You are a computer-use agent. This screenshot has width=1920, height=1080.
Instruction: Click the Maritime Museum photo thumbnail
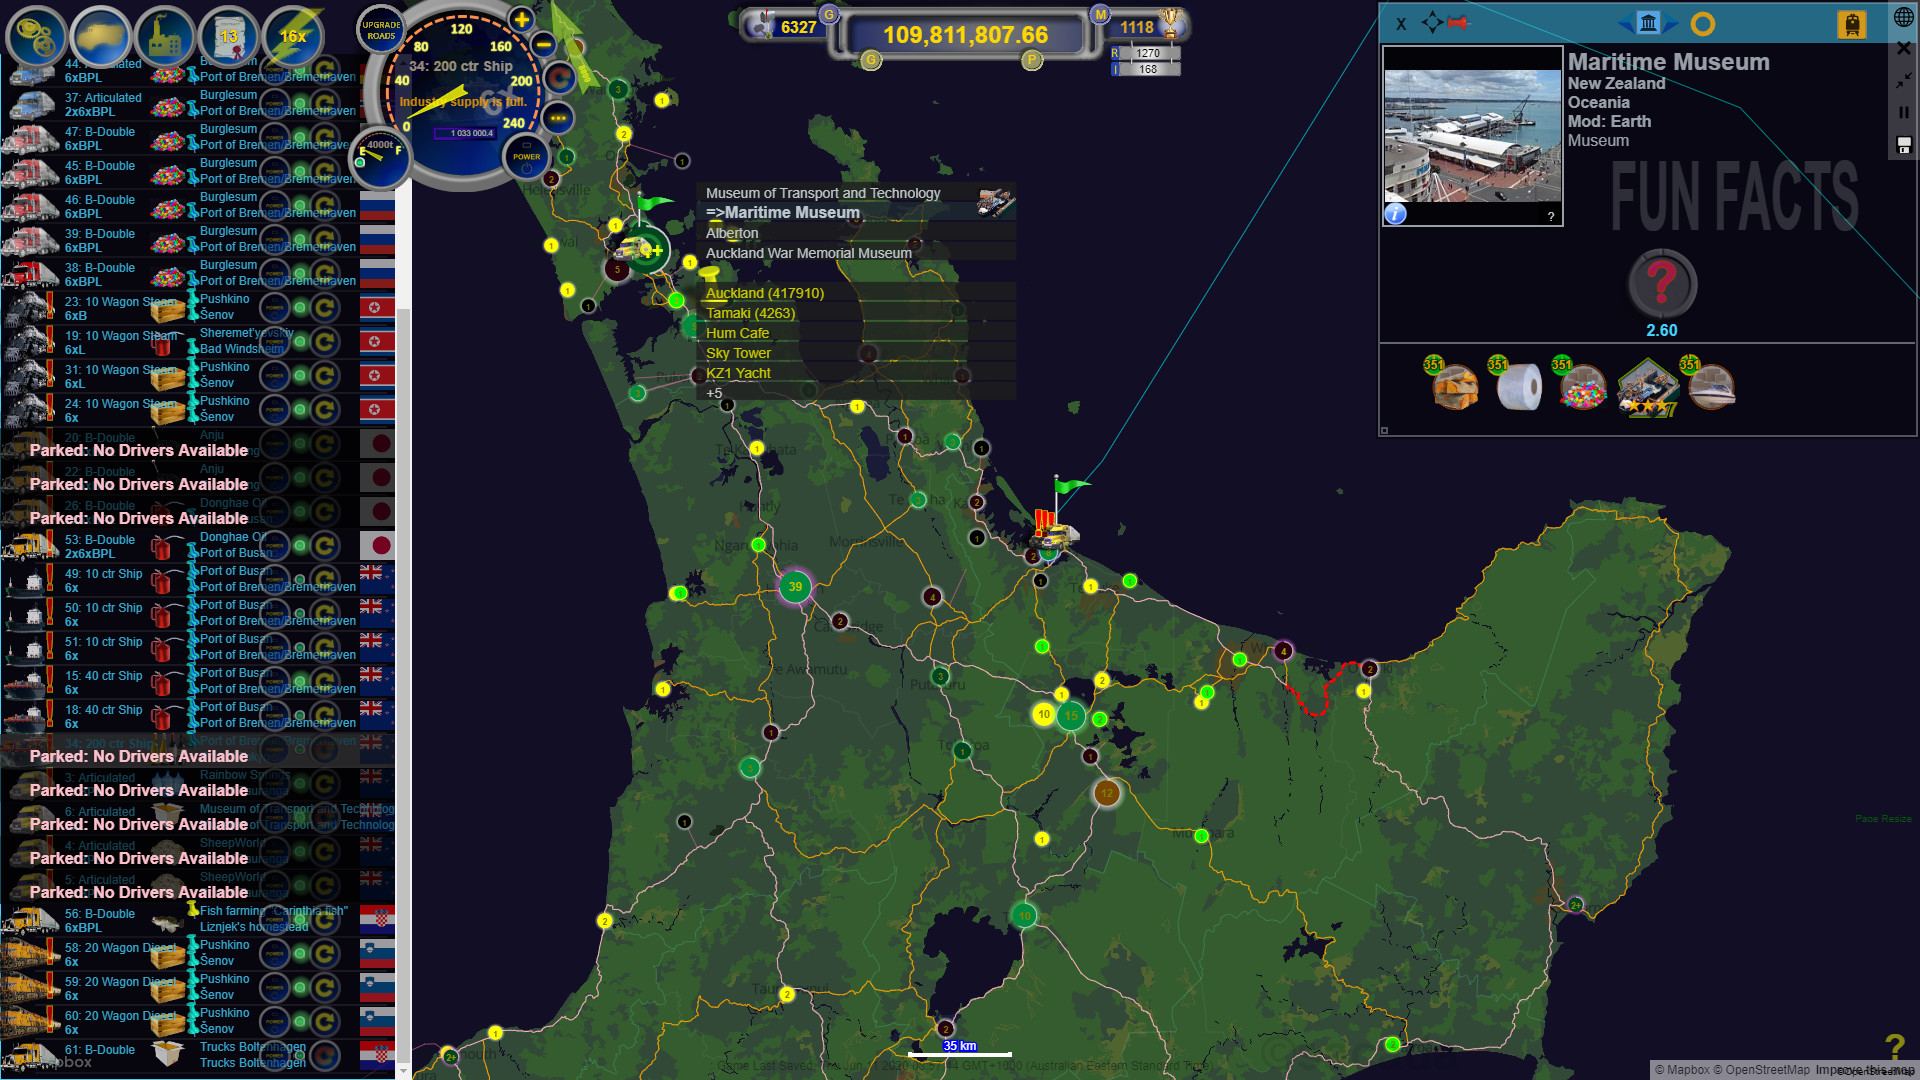point(1472,134)
